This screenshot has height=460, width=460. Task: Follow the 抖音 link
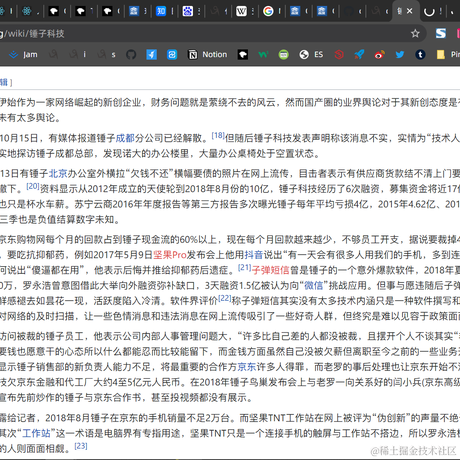pos(254,255)
